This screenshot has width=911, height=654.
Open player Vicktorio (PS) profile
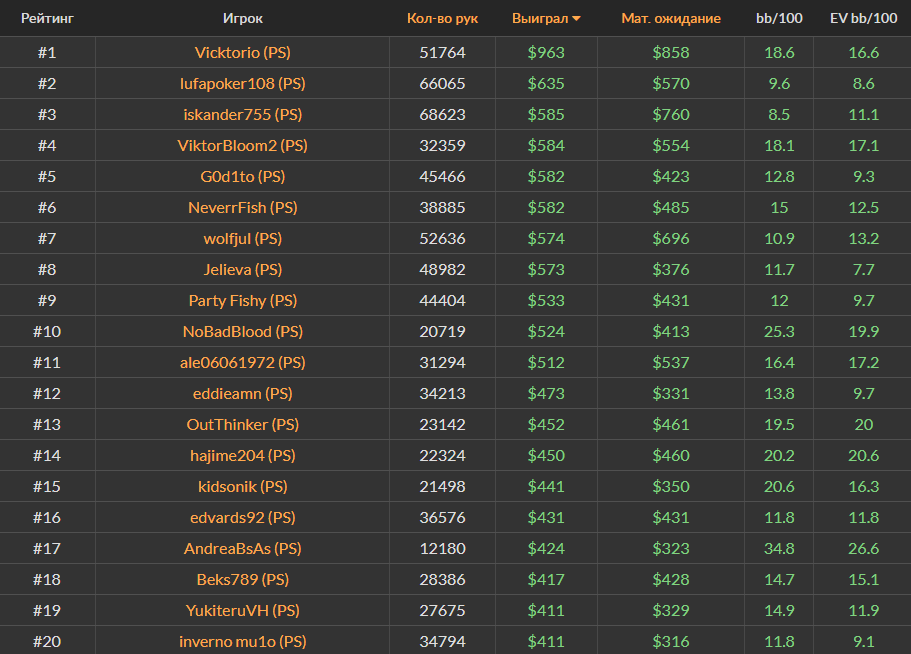pyautogui.click(x=243, y=52)
